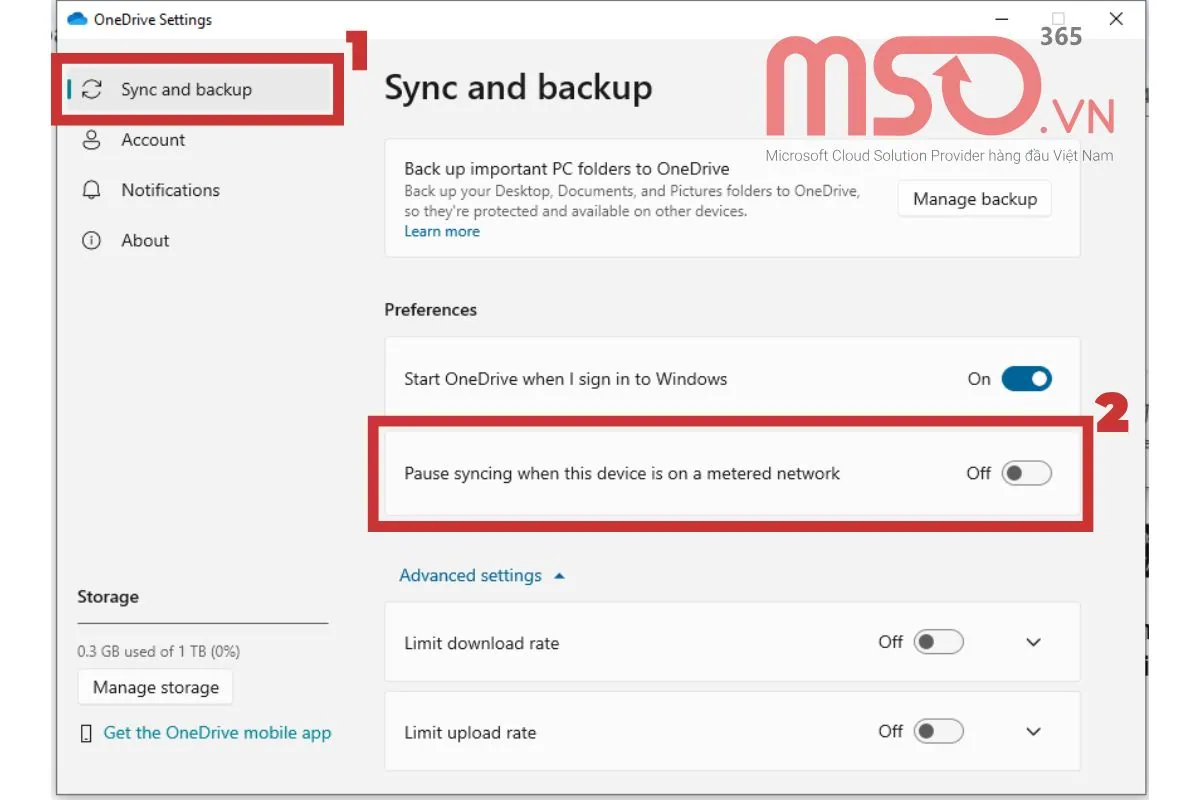Viewport: 1200px width, 800px height.
Task: Click the OneDrive cloud icon in title bar
Action: point(77,20)
